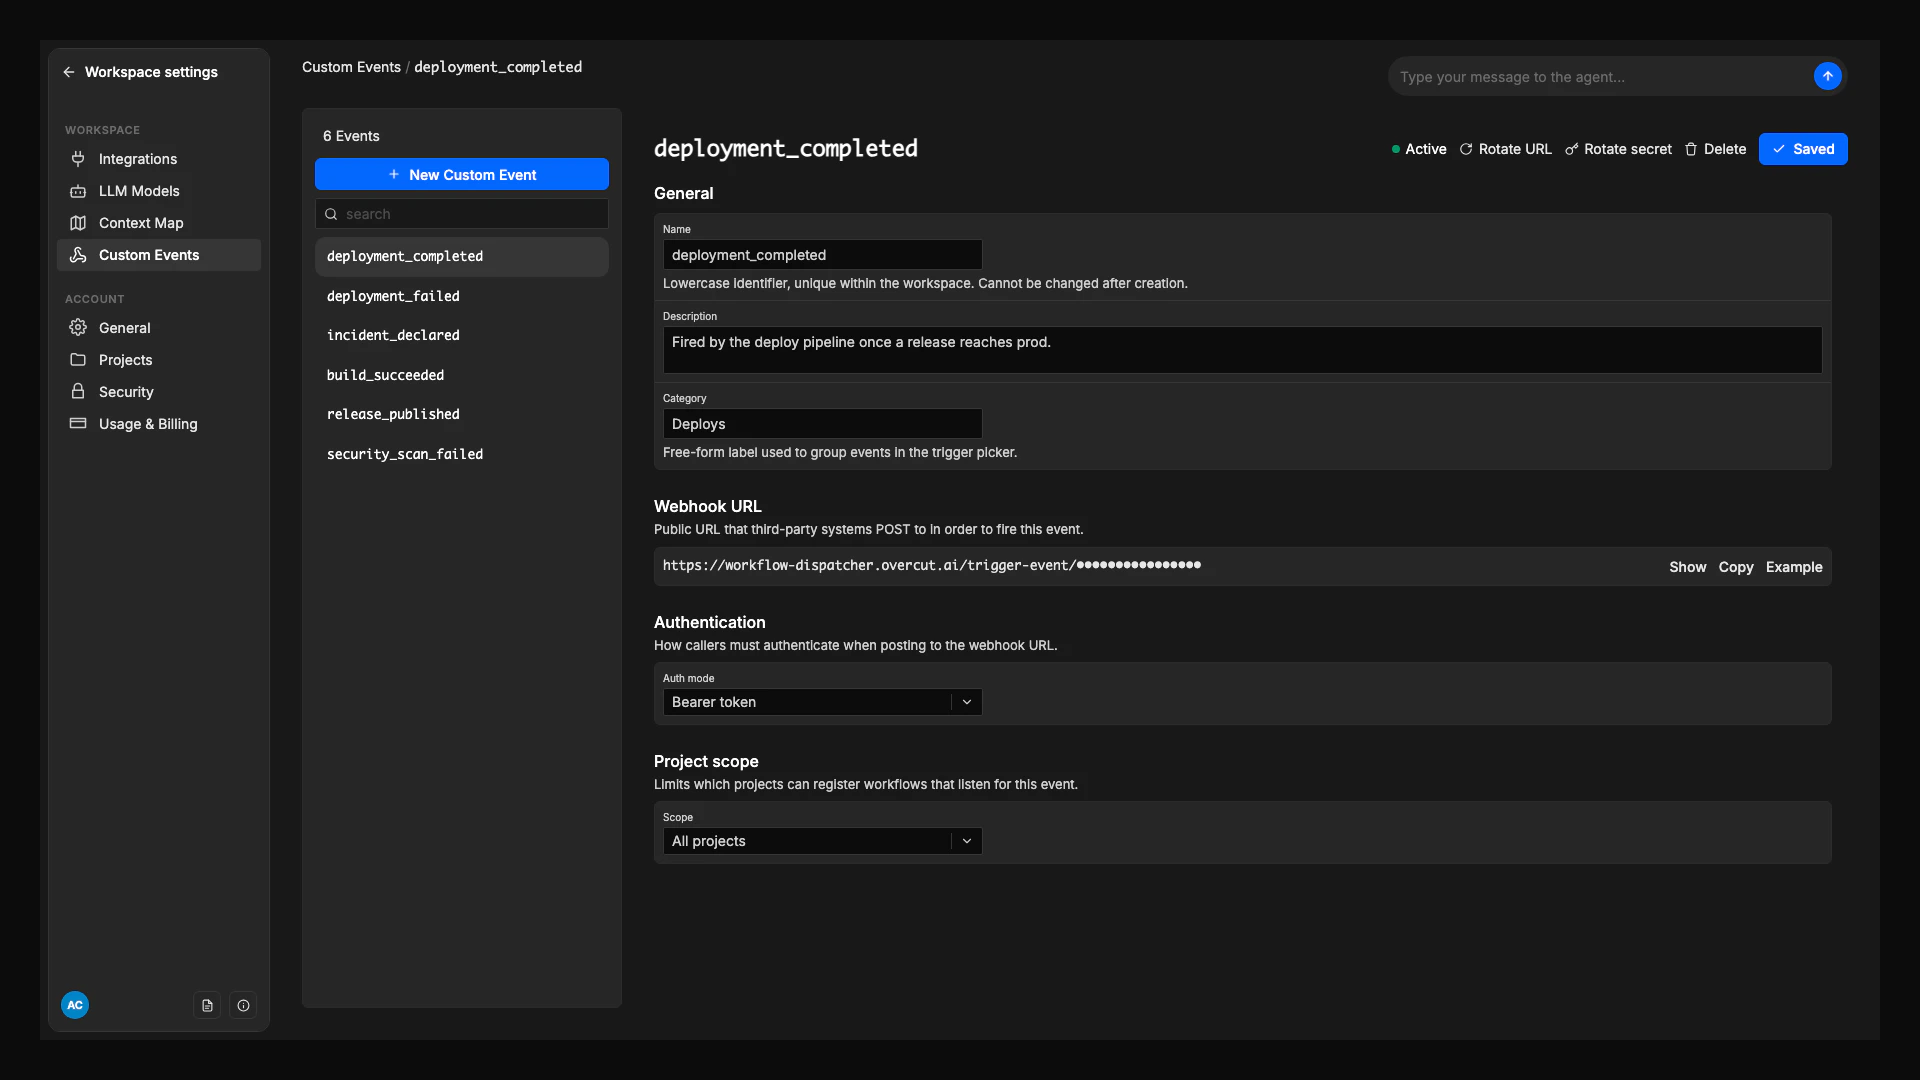Image resolution: width=1920 pixels, height=1080 pixels.
Task: Copy the webhook URL
Action: (x=1735, y=567)
